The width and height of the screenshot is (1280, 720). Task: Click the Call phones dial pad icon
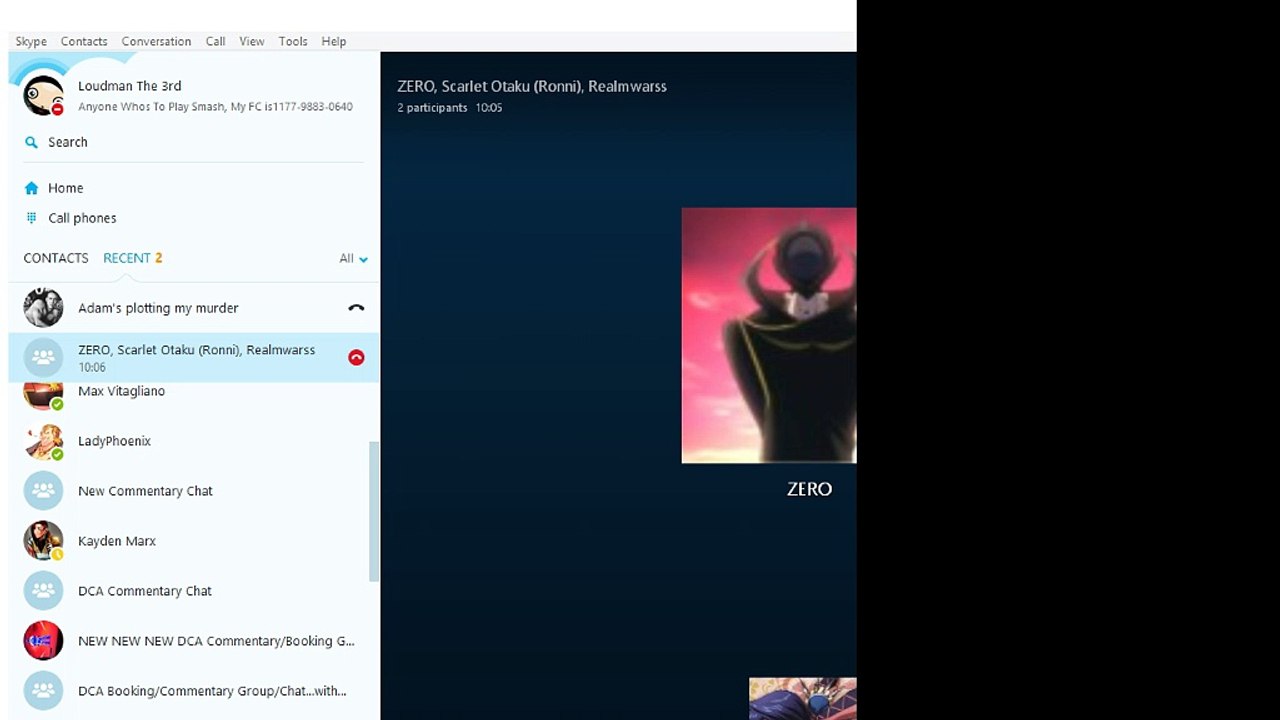click(31, 218)
